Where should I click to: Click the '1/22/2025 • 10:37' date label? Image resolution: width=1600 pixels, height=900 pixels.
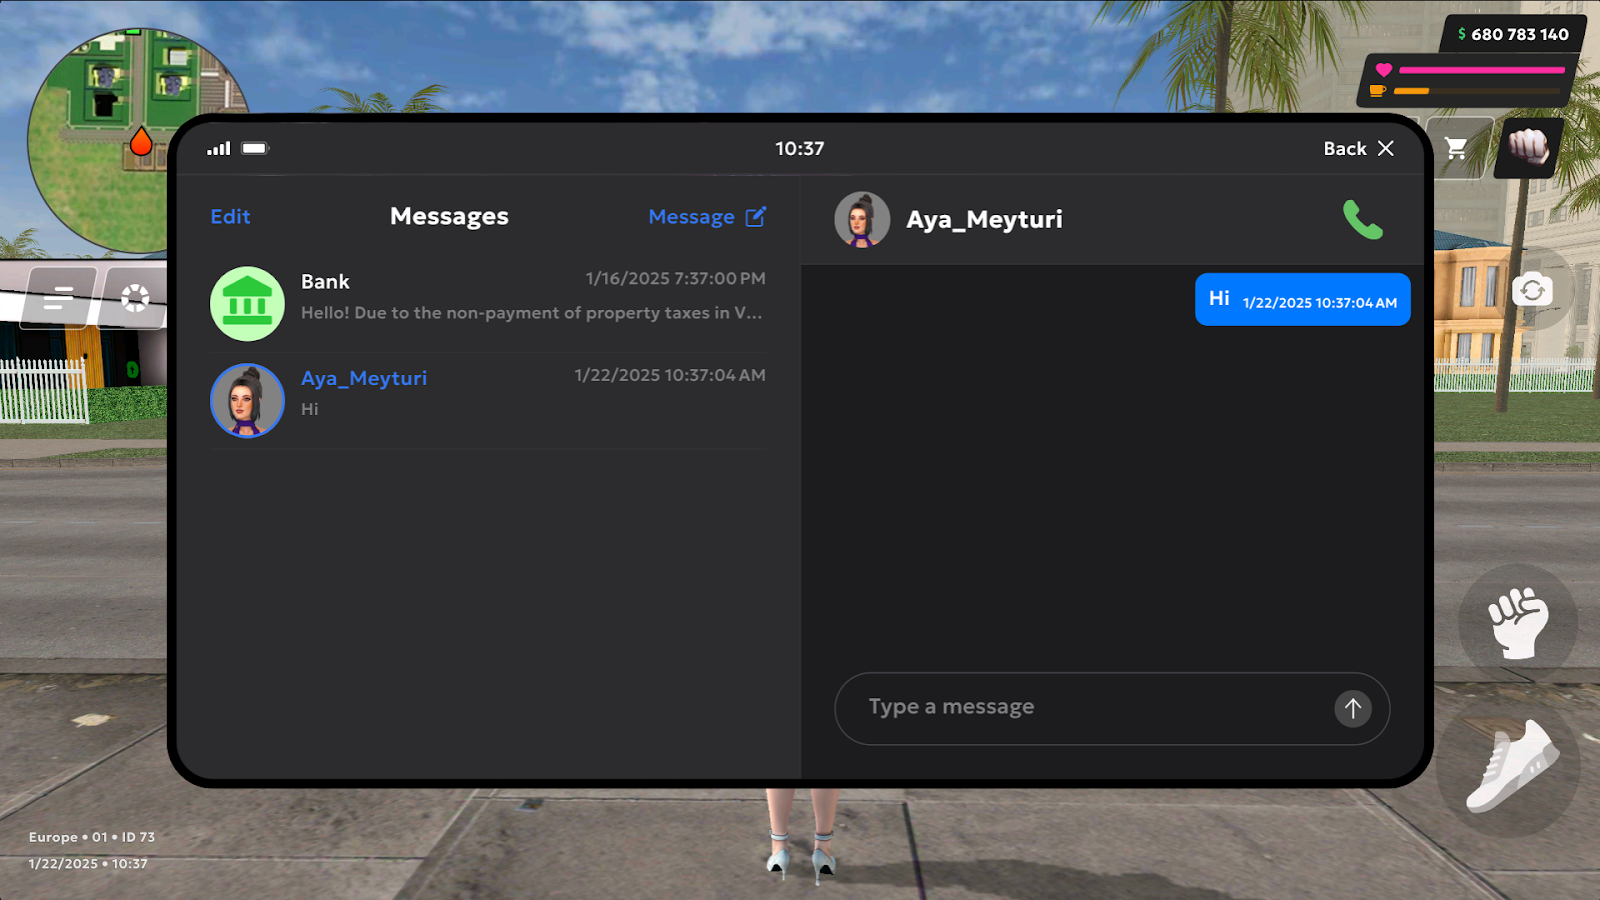[x=88, y=863]
